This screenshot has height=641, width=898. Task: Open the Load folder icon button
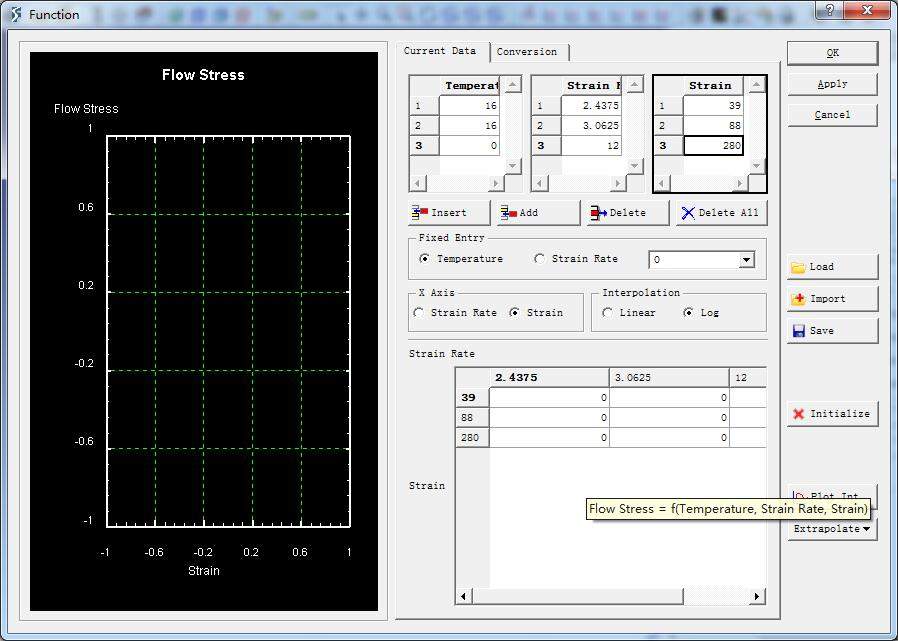coord(832,267)
